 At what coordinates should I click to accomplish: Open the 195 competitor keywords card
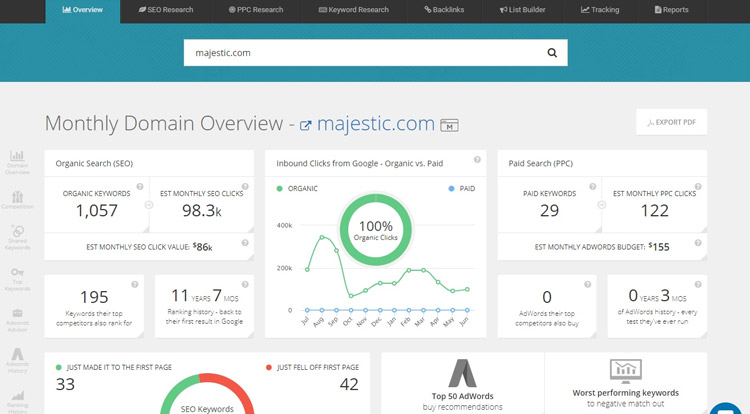94,306
